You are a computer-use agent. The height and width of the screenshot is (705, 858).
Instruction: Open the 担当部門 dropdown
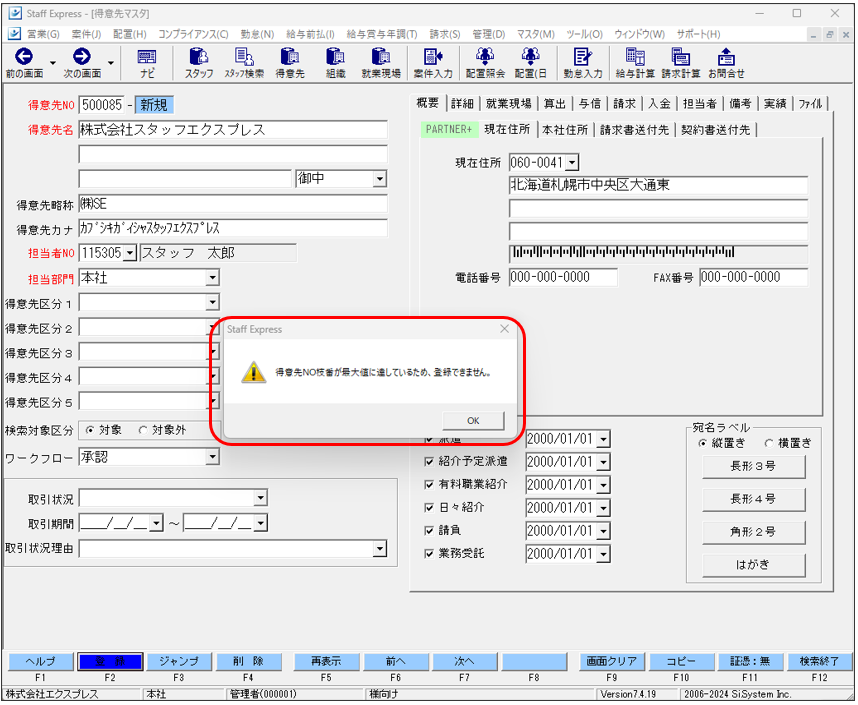click(212, 278)
